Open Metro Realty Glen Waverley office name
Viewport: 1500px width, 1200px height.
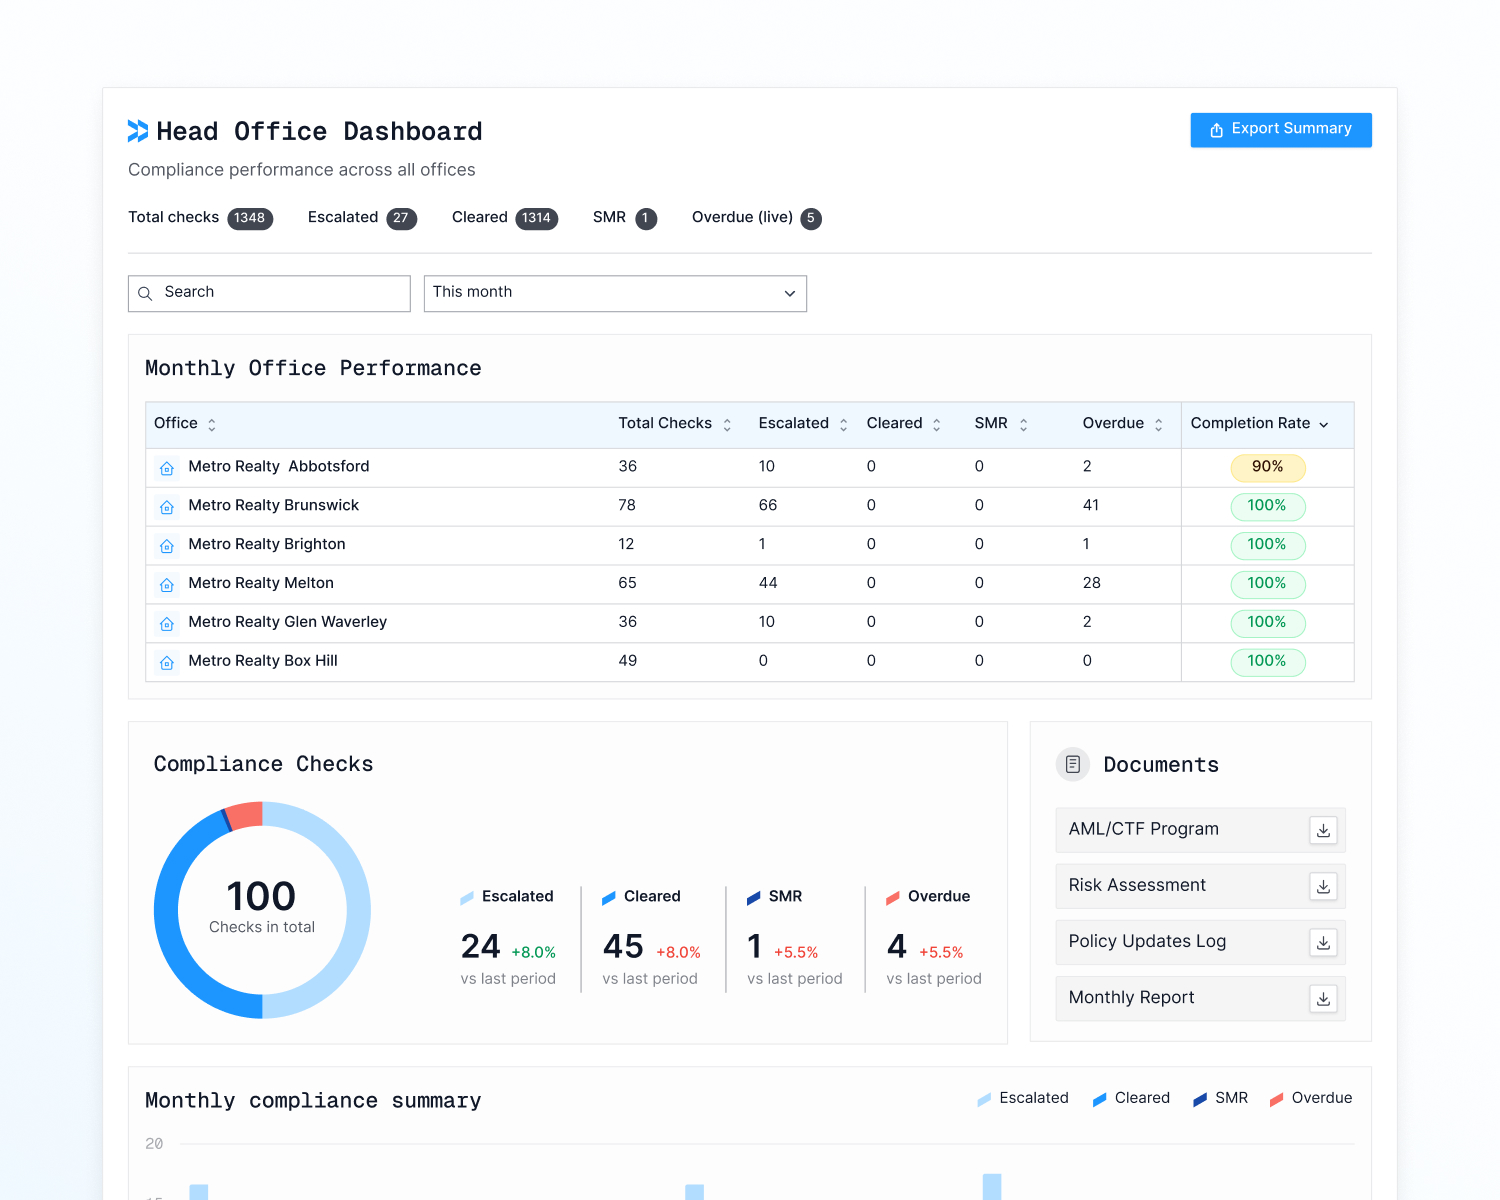(287, 623)
